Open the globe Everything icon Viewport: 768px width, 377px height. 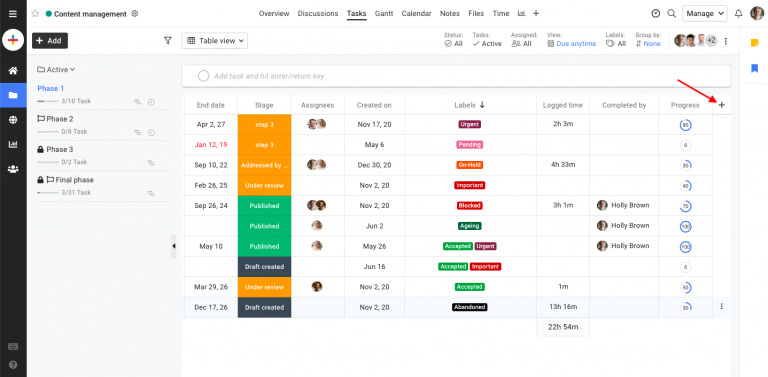coord(13,120)
